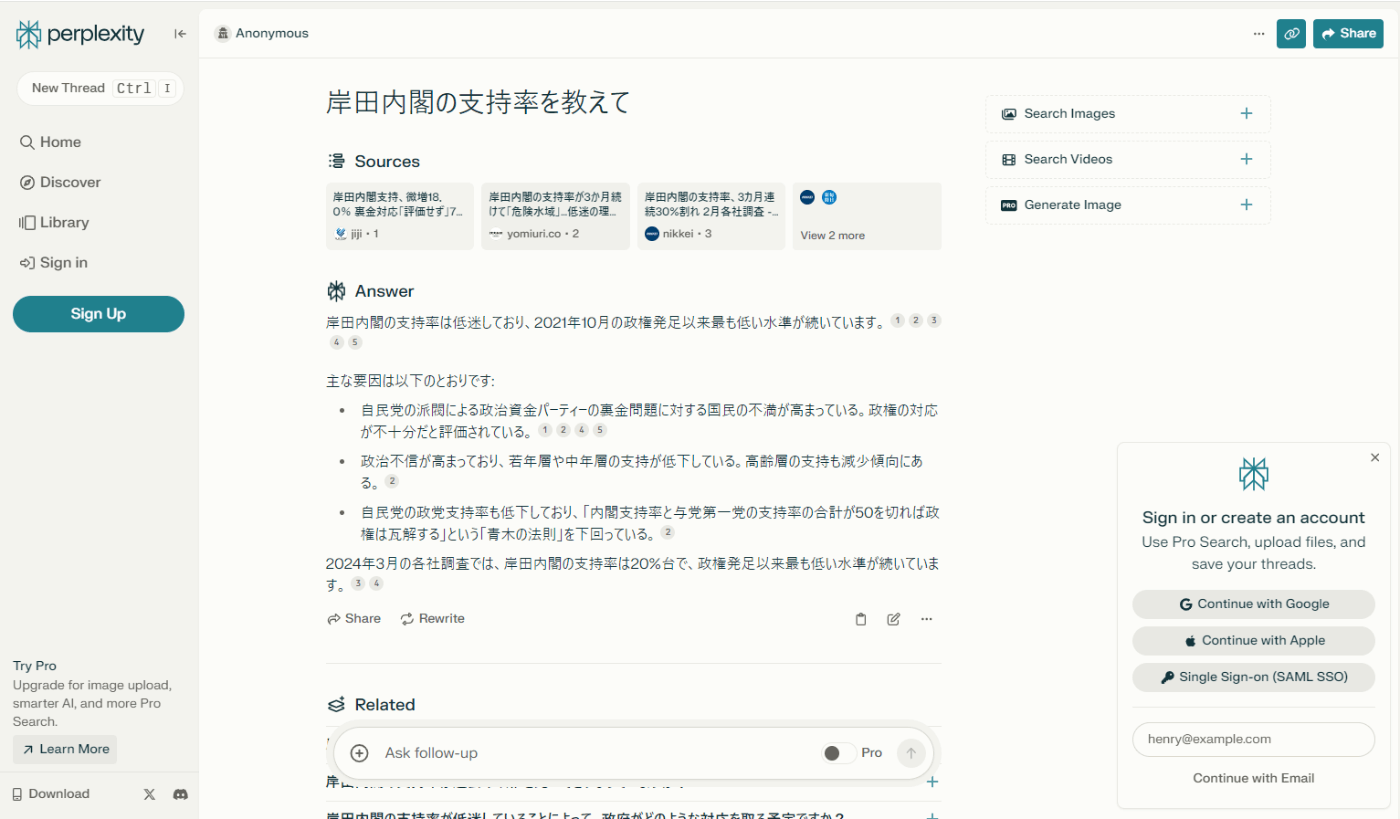Image resolution: width=1400 pixels, height=819 pixels.
Task: Click the Sign Up button
Action: (x=98, y=314)
